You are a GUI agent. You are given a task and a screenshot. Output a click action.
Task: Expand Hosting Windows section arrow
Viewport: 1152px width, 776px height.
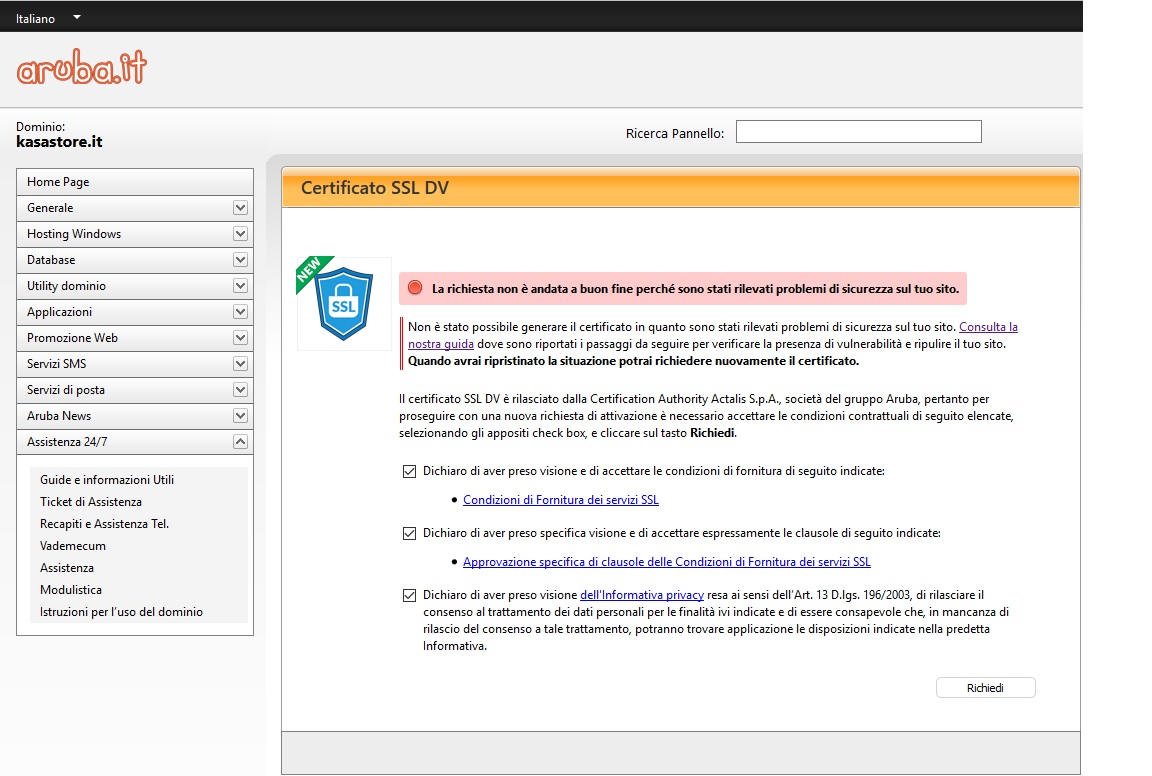(240, 234)
